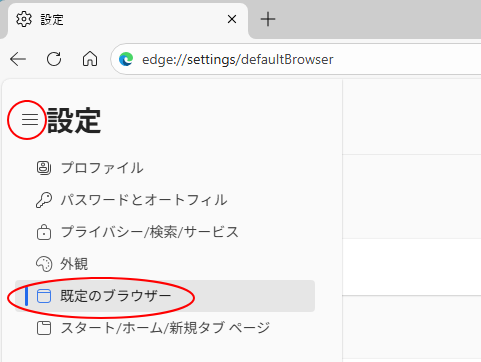Click the lock icon for privacy
Viewport: 481px width, 362px height.
click(44, 232)
